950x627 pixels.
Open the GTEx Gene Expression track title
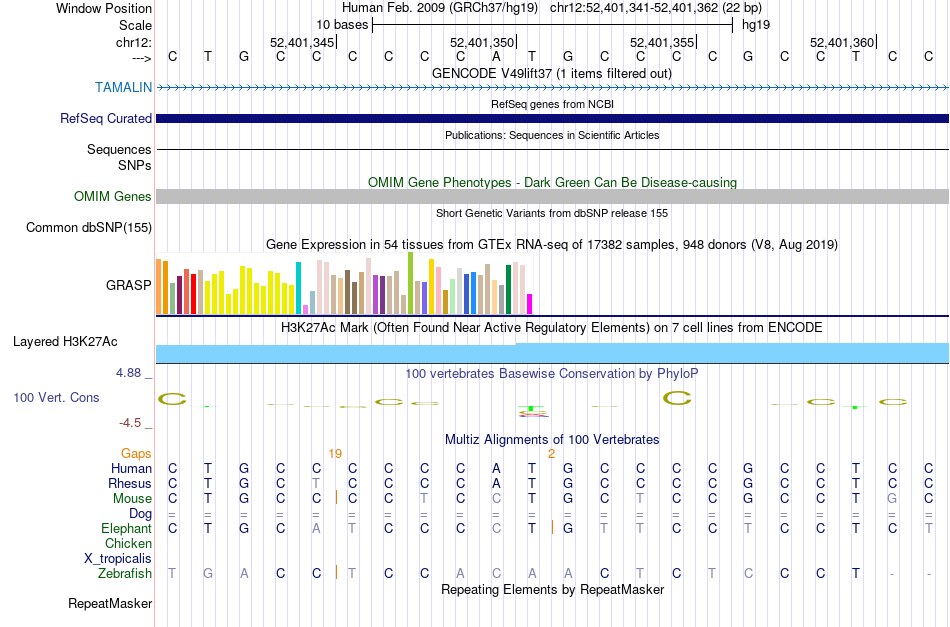click(552, 245)
